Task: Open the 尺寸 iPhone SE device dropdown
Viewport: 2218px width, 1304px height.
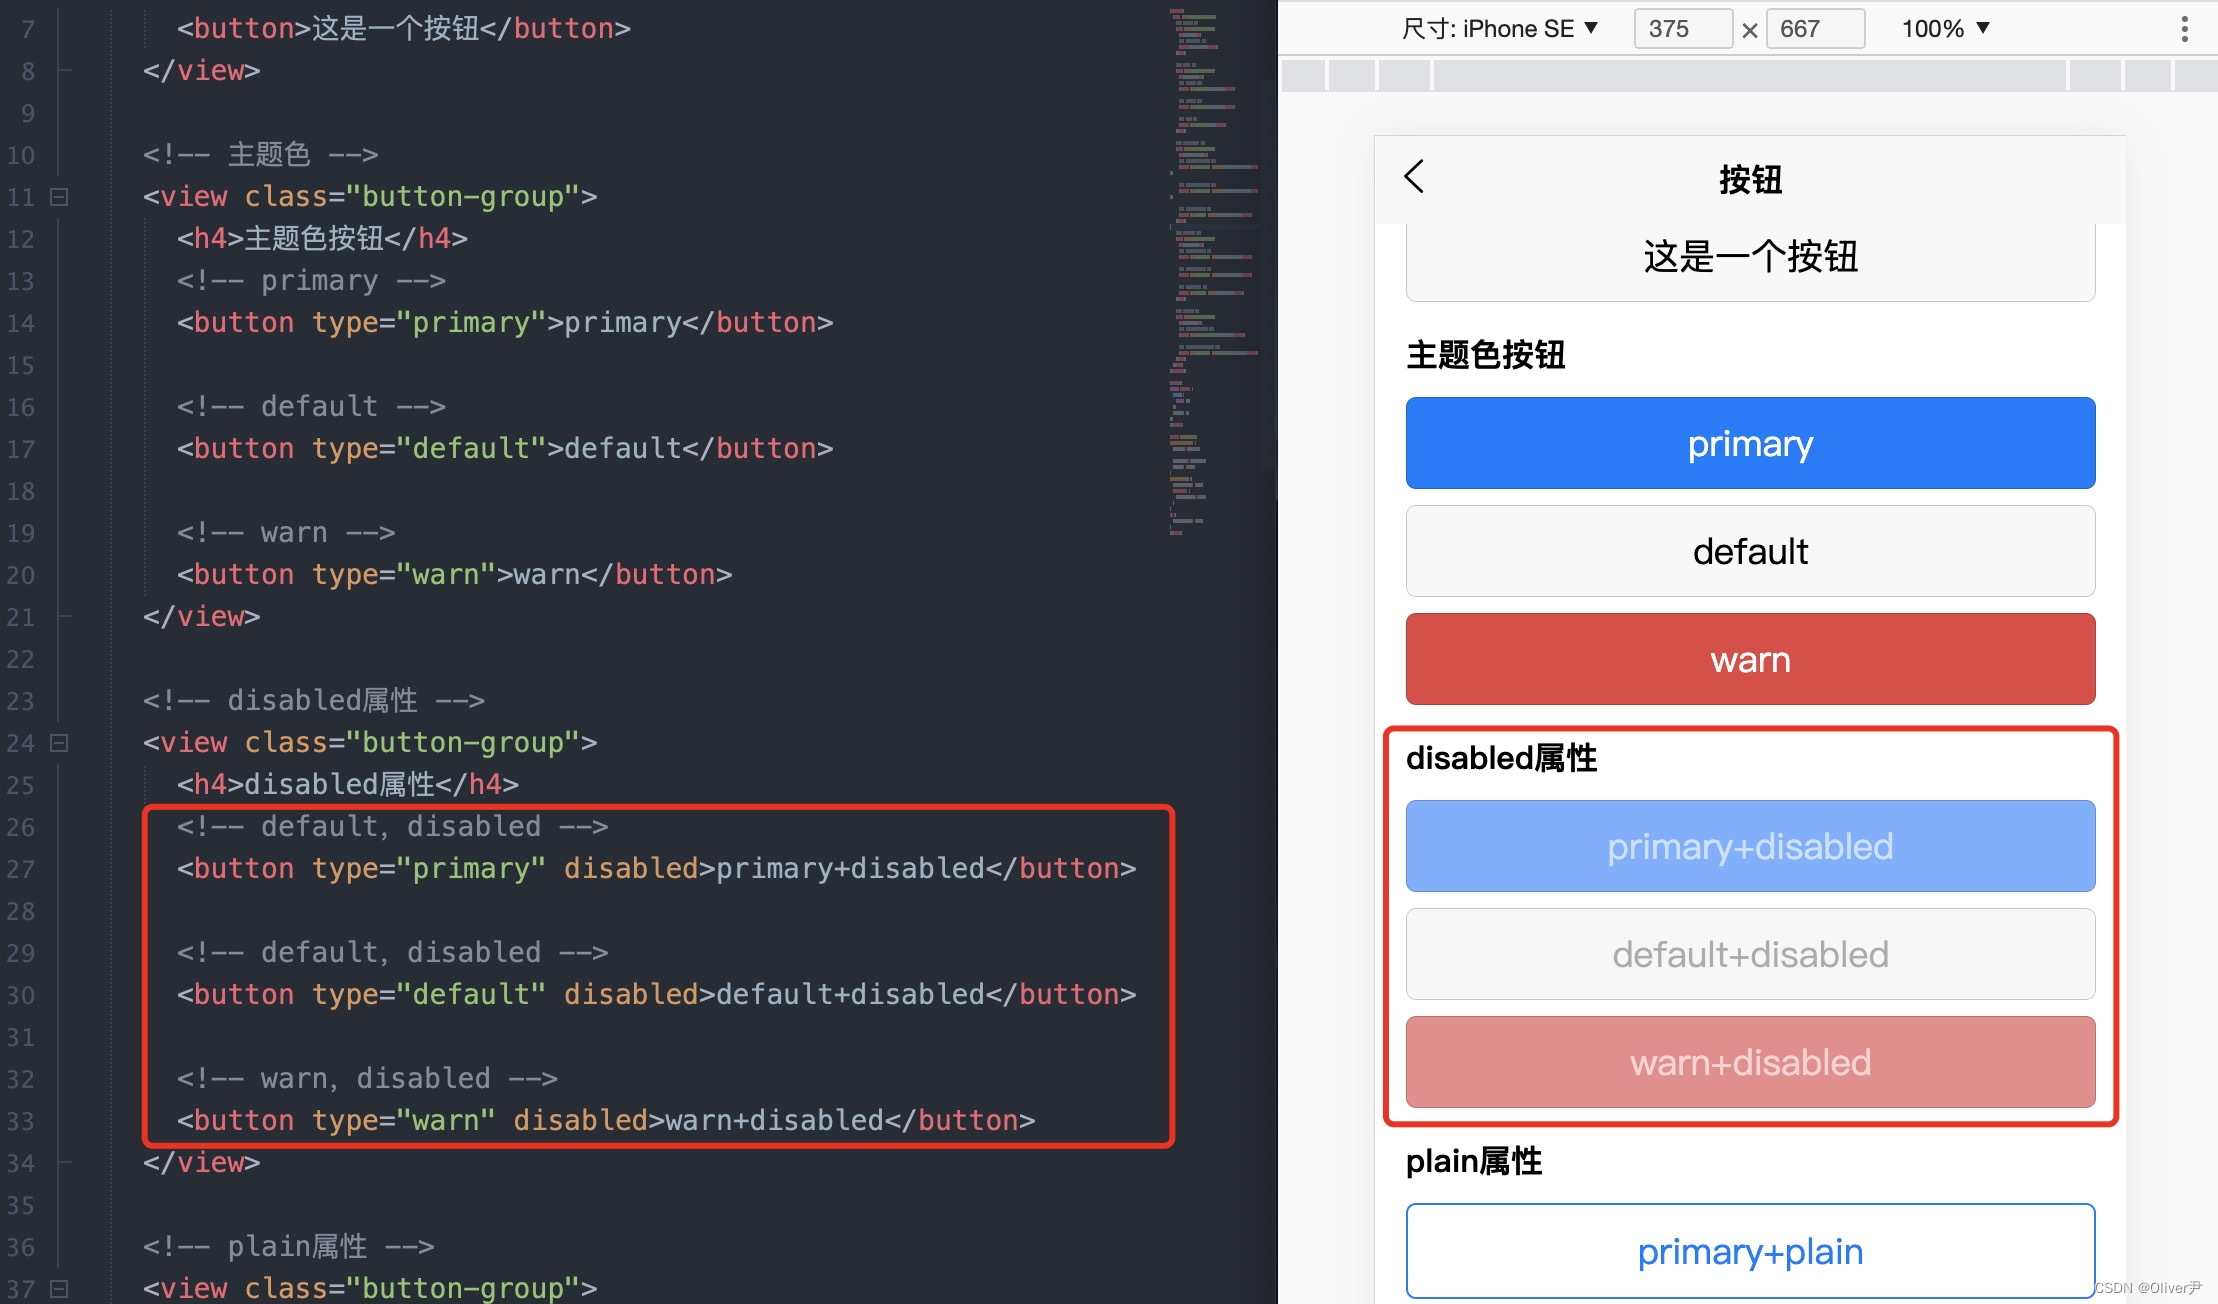Action: coord(1500,29)
